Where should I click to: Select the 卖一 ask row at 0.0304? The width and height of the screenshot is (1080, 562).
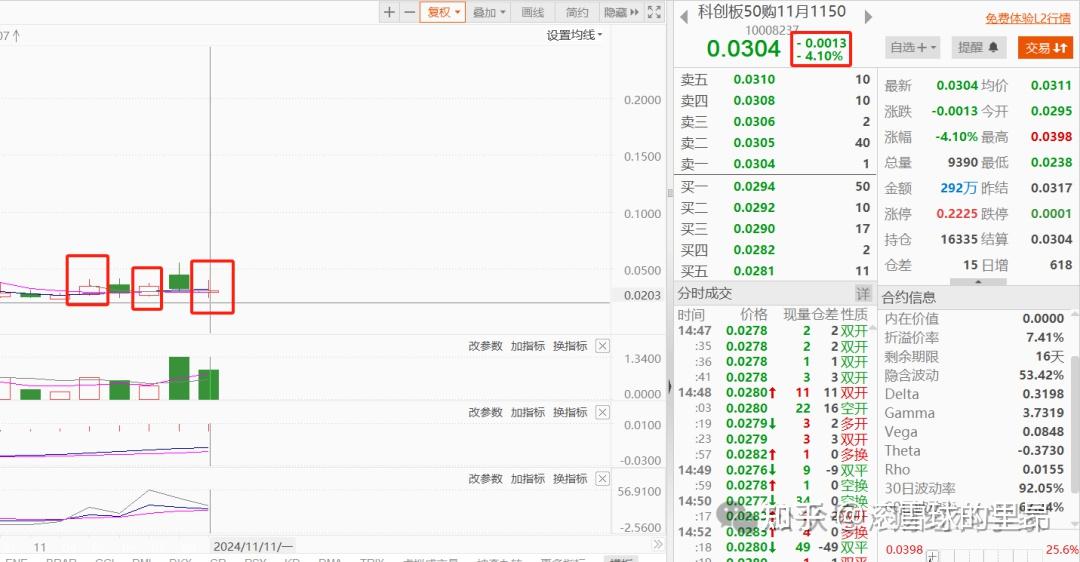click(775, 164)
